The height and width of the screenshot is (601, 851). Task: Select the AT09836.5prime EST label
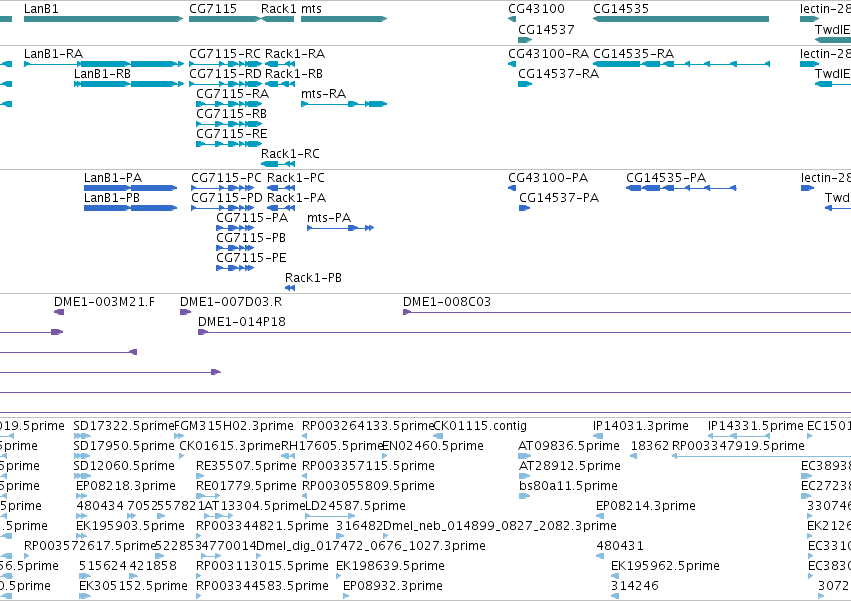click(569, 446)
